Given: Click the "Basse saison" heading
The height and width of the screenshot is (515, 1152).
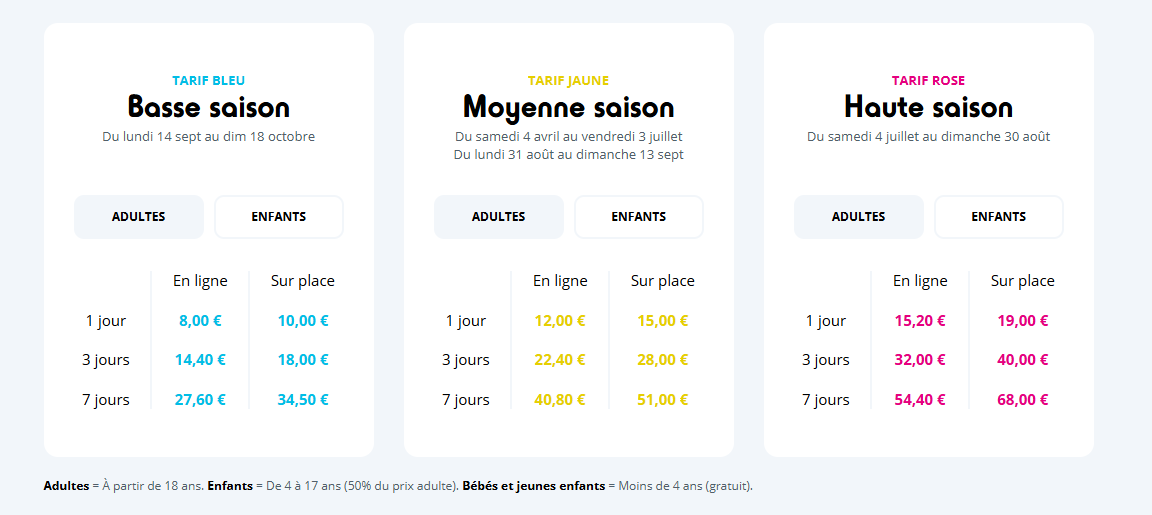Looking at the screenshot, I should click(x=209, y=107).
